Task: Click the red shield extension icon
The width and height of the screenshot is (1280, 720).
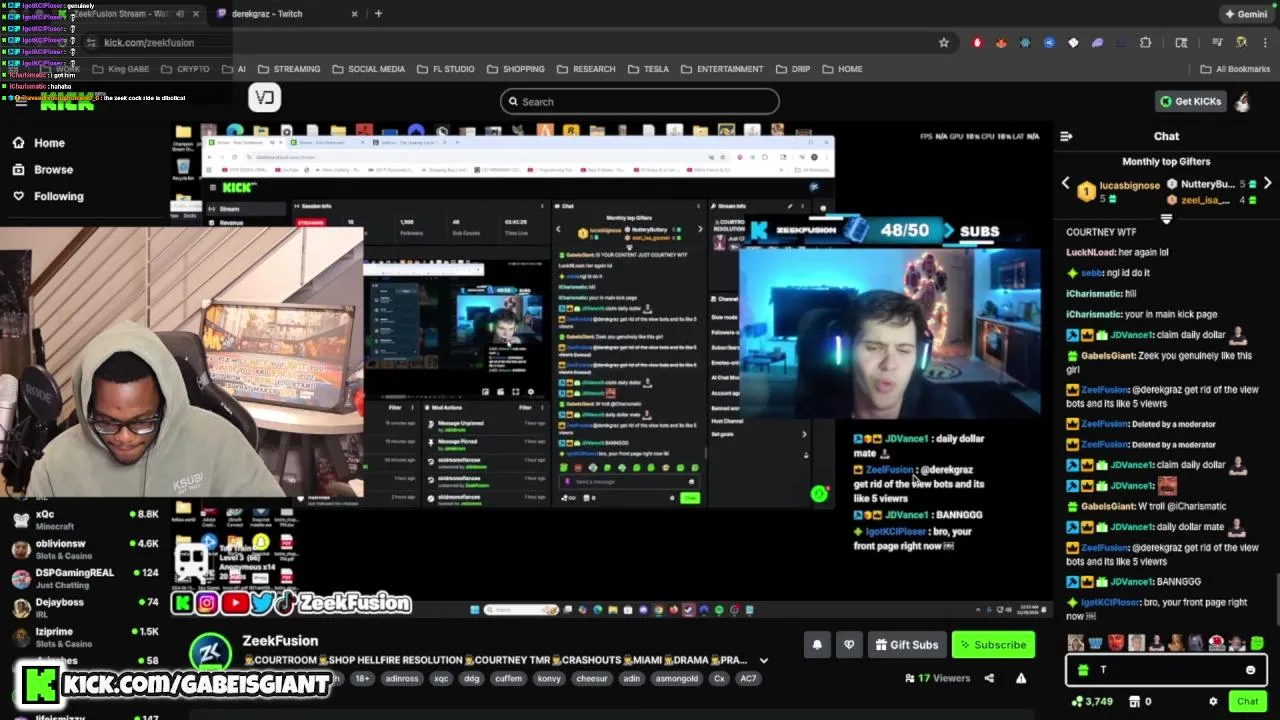Action: 977,43
